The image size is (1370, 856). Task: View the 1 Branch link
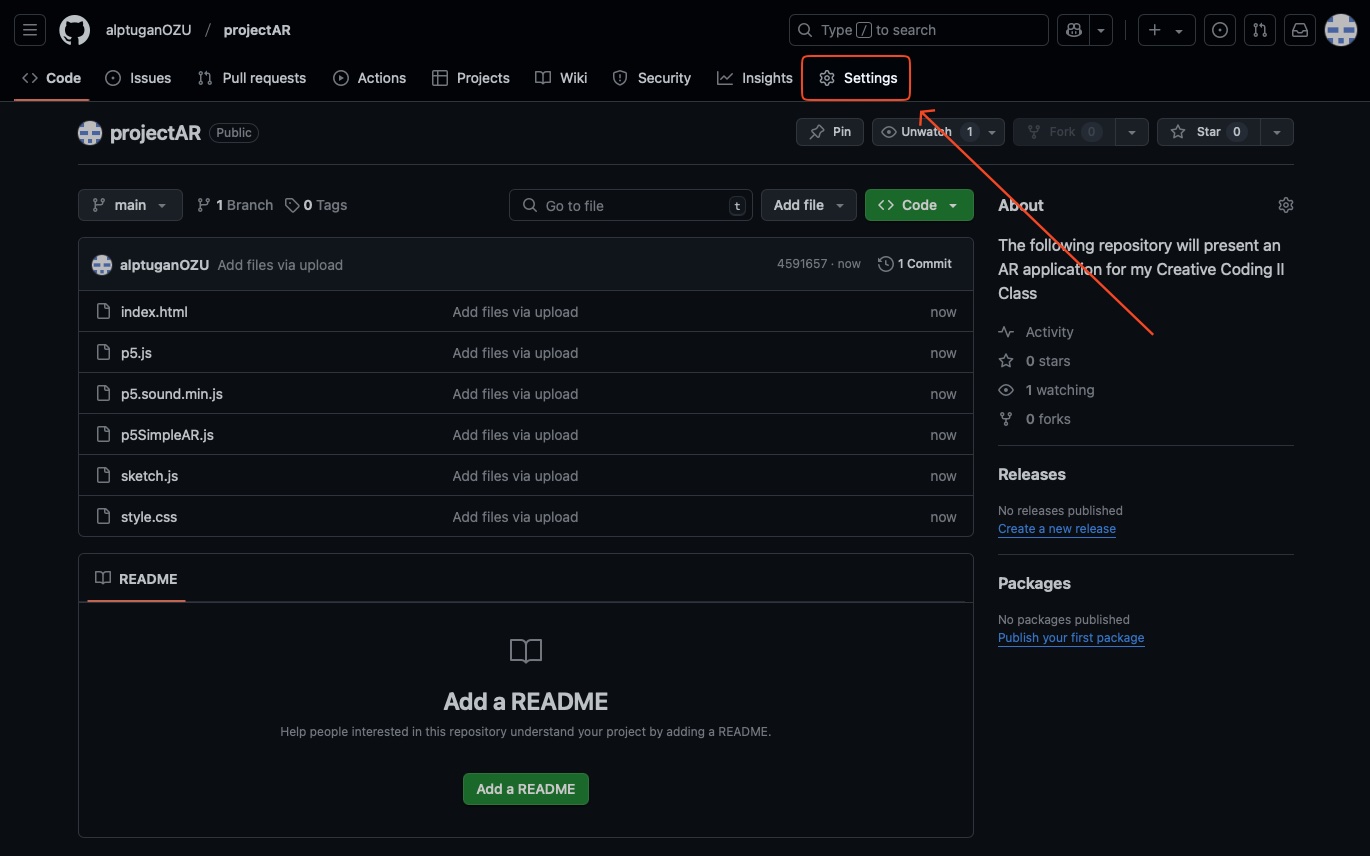[235, 205]
